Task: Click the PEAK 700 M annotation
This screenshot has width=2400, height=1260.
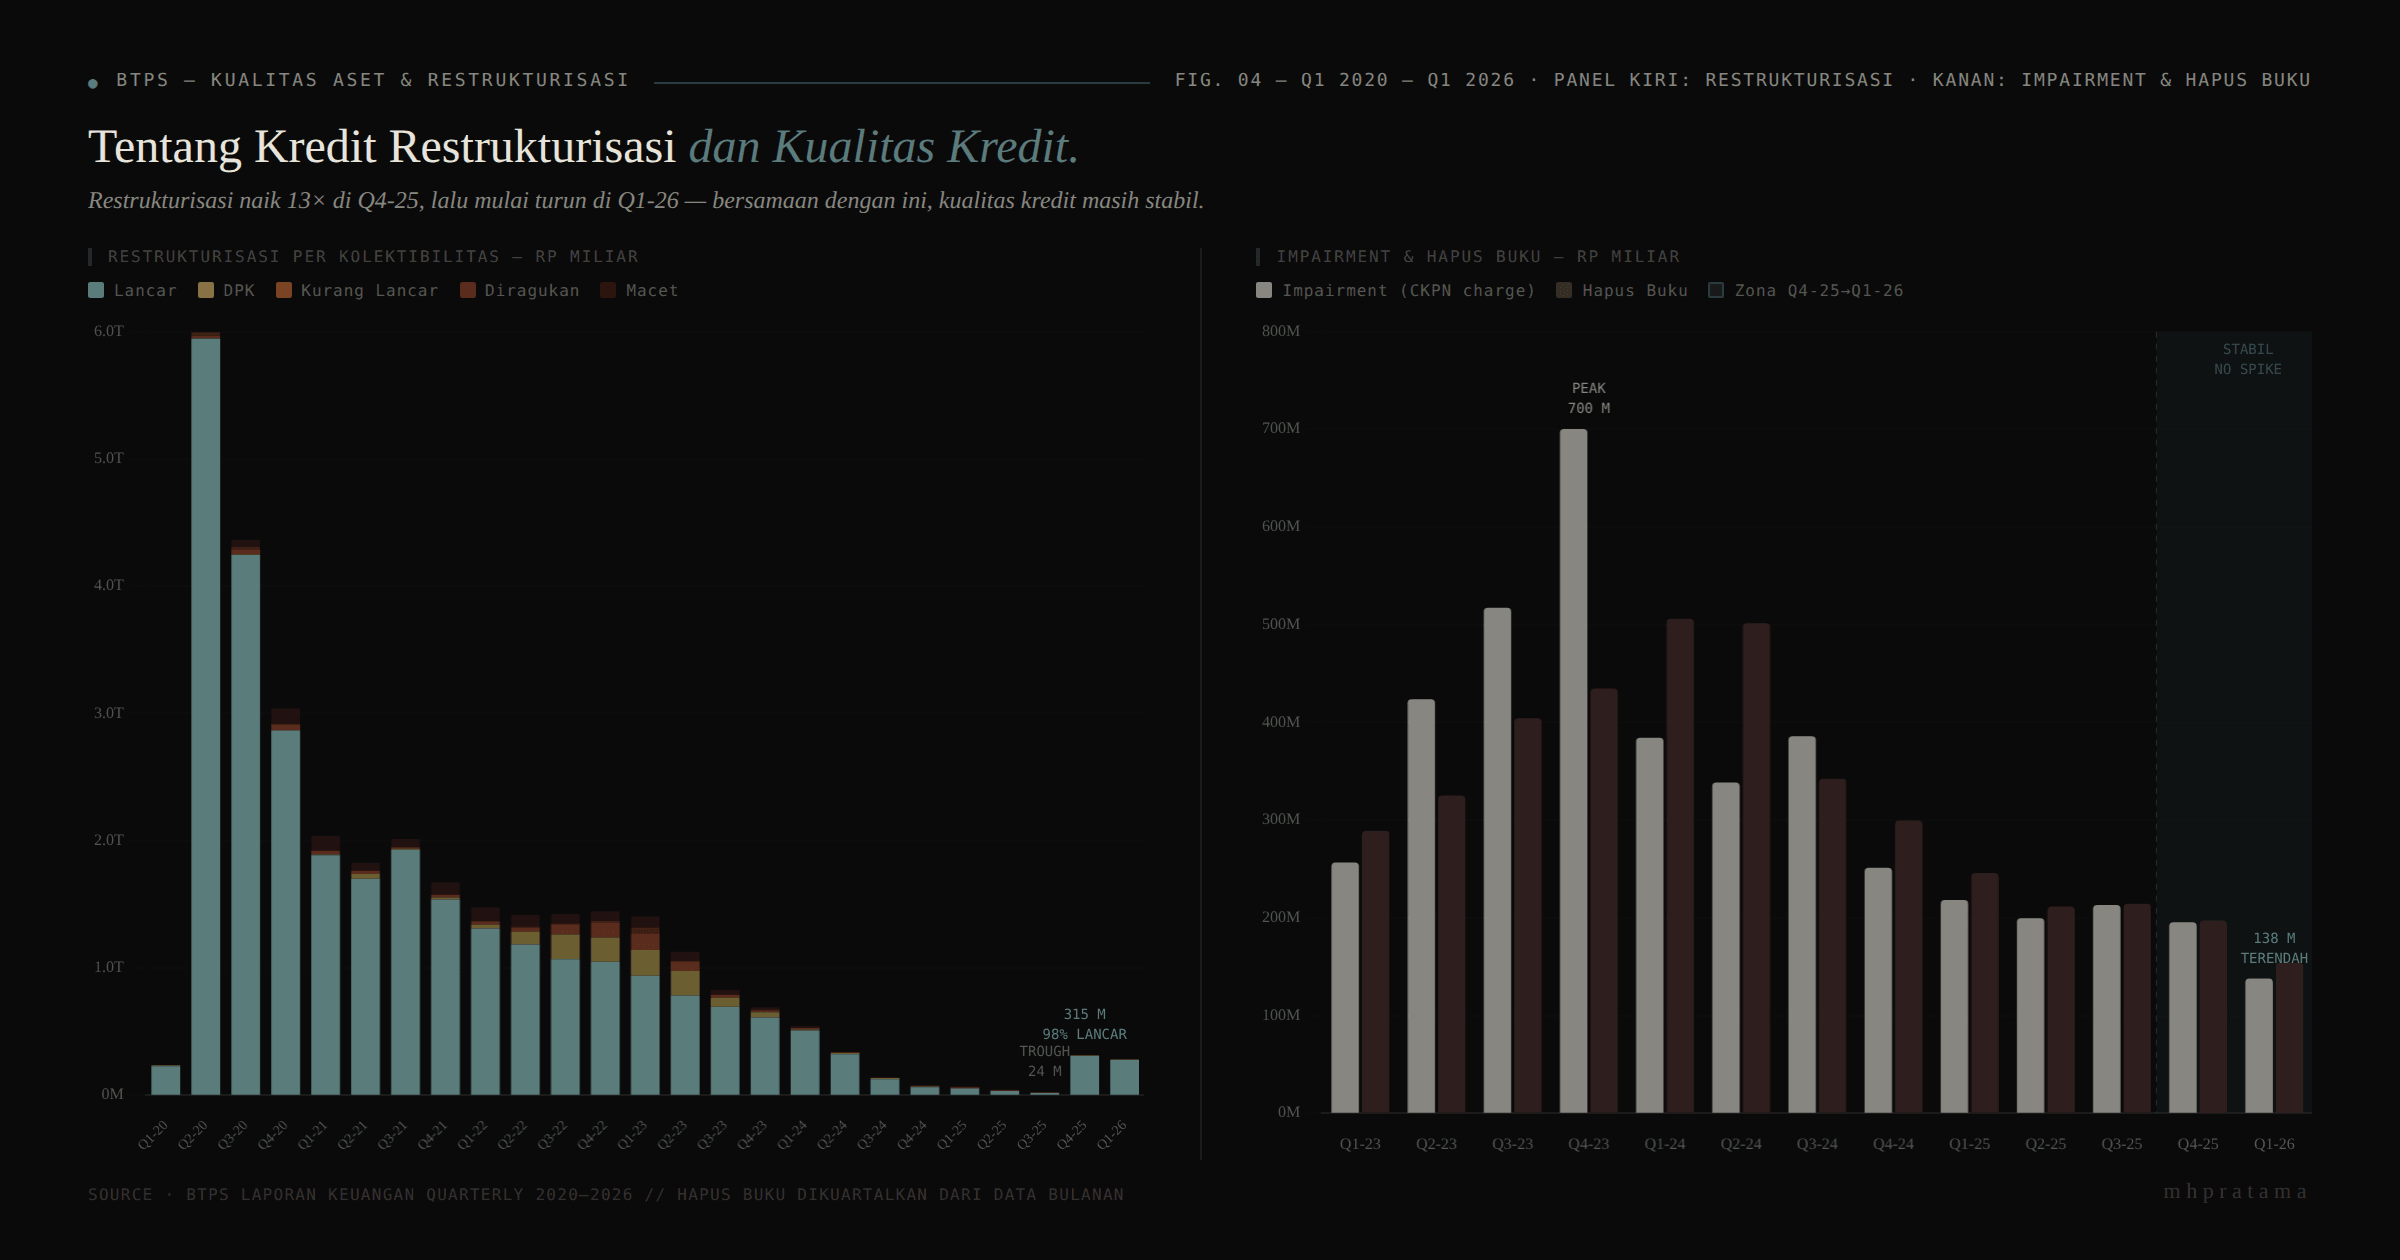Action: click(x=1589, y=398)
